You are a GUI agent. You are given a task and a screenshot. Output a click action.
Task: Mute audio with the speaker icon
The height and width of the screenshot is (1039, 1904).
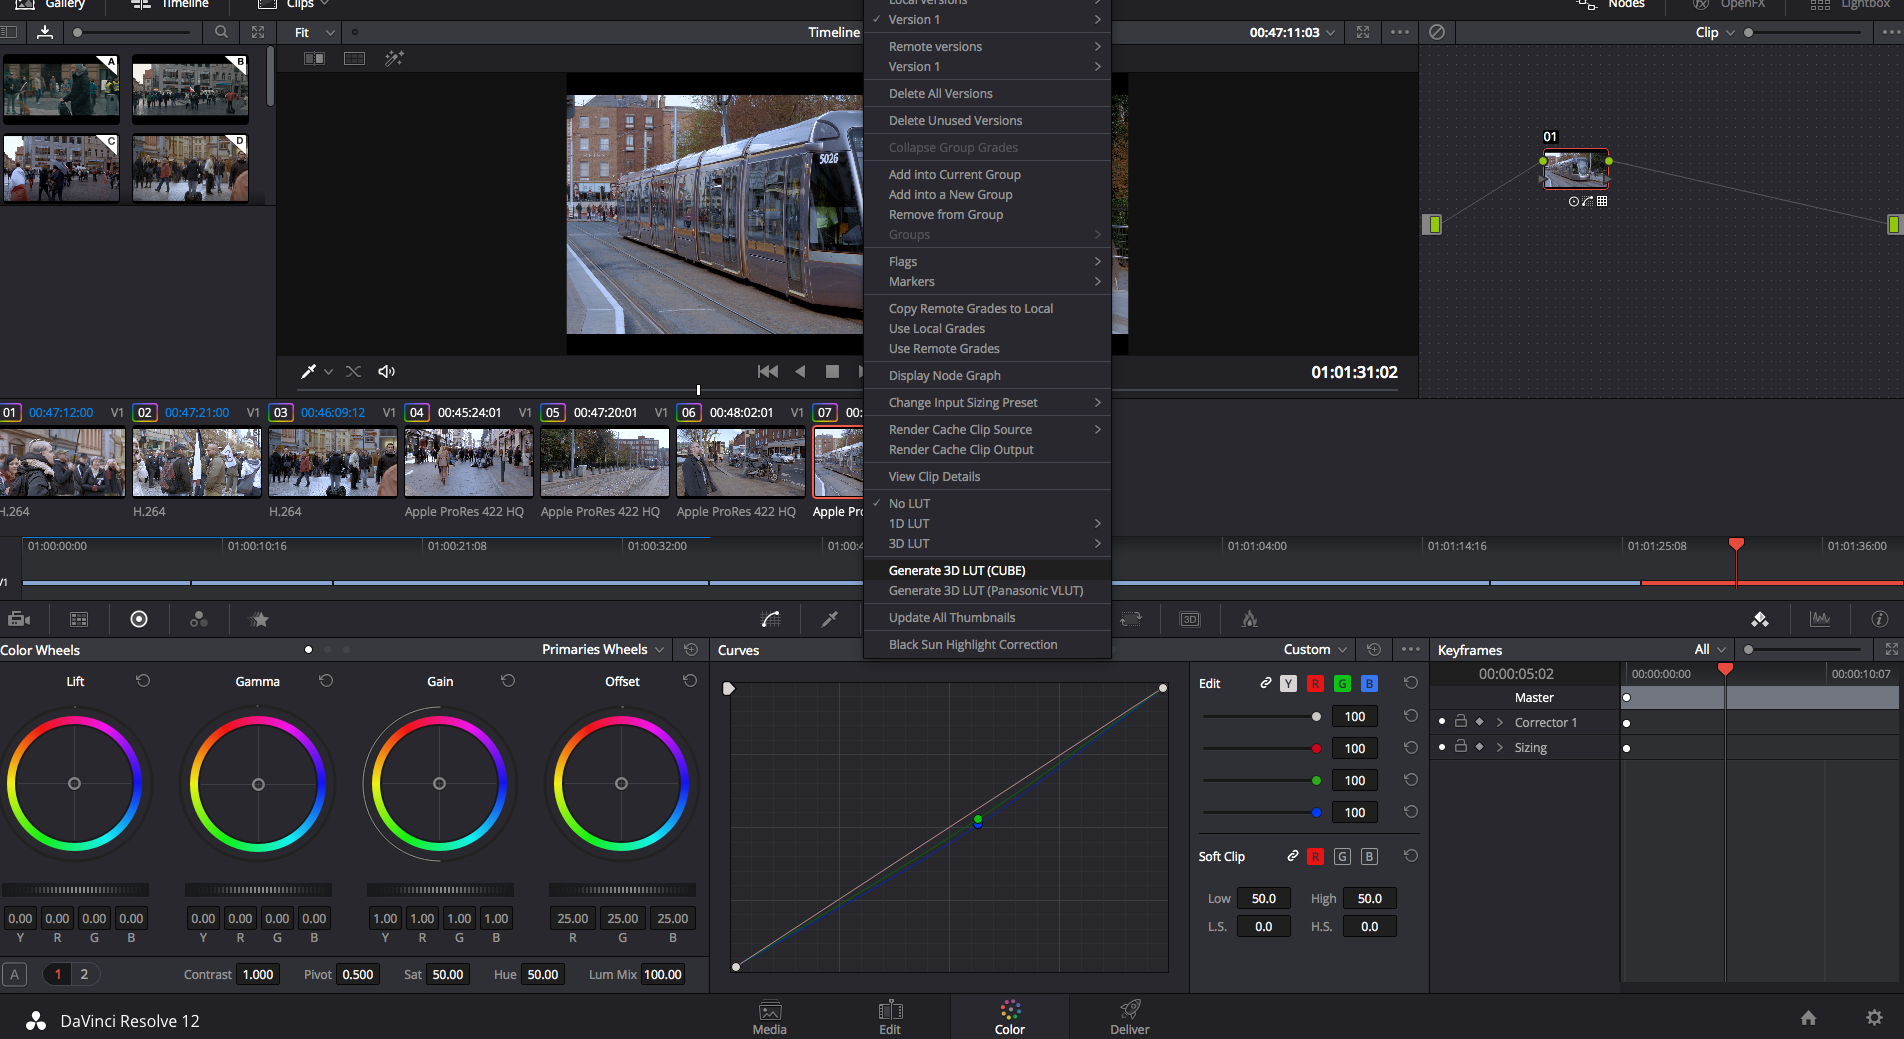386,371
